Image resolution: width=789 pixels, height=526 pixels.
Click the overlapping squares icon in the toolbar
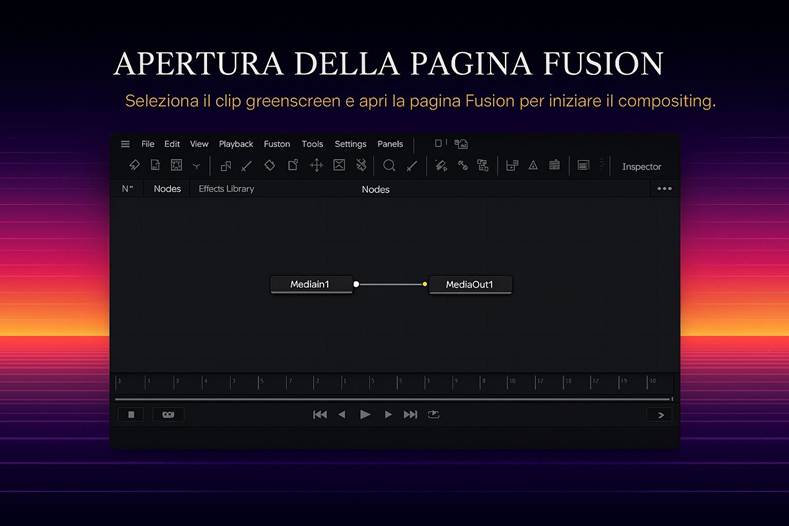click(226, 166)
